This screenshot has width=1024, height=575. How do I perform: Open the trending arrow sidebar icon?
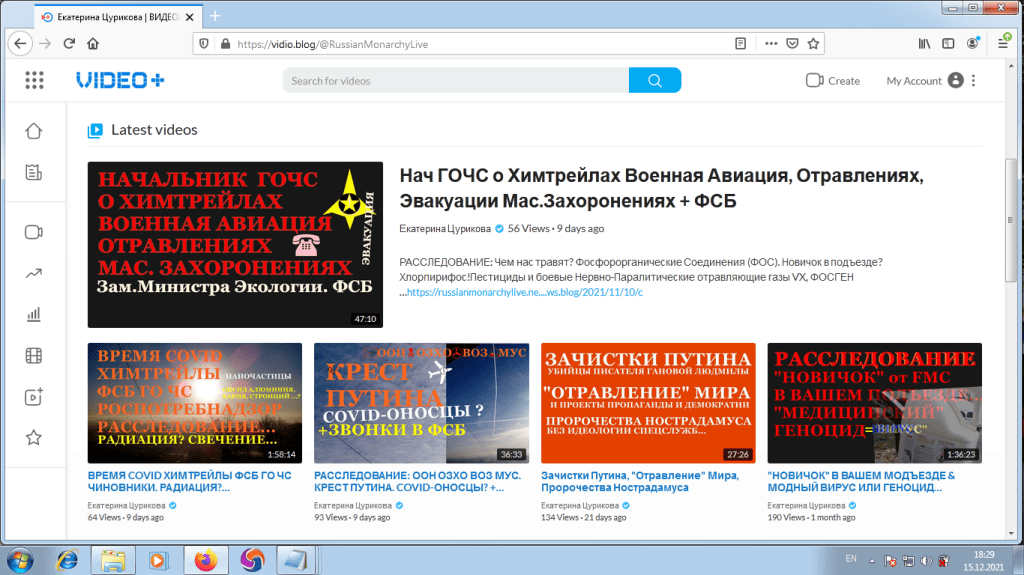pyautogui.click(x=34, y=273)
